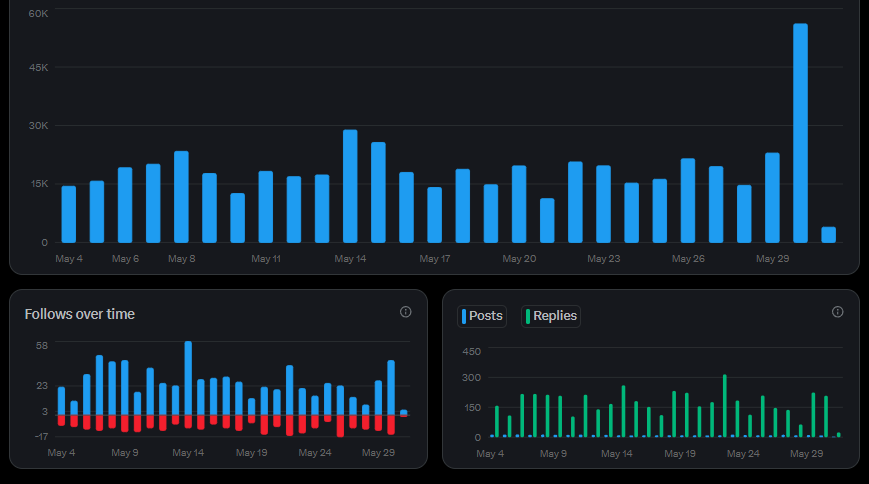Click tallest blue May 14 bar in Follows chart
Viewport: 869px width, 484px height.
click(x=188, y=378)
